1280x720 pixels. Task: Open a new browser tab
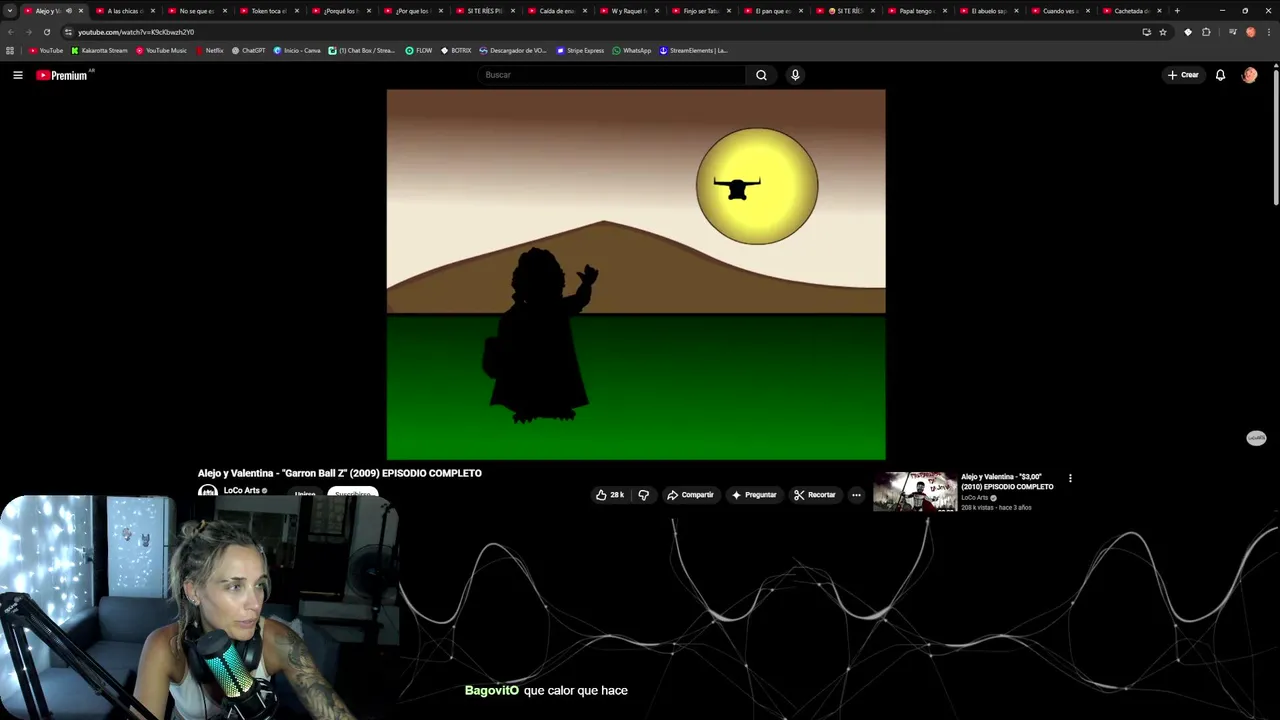1177,11
